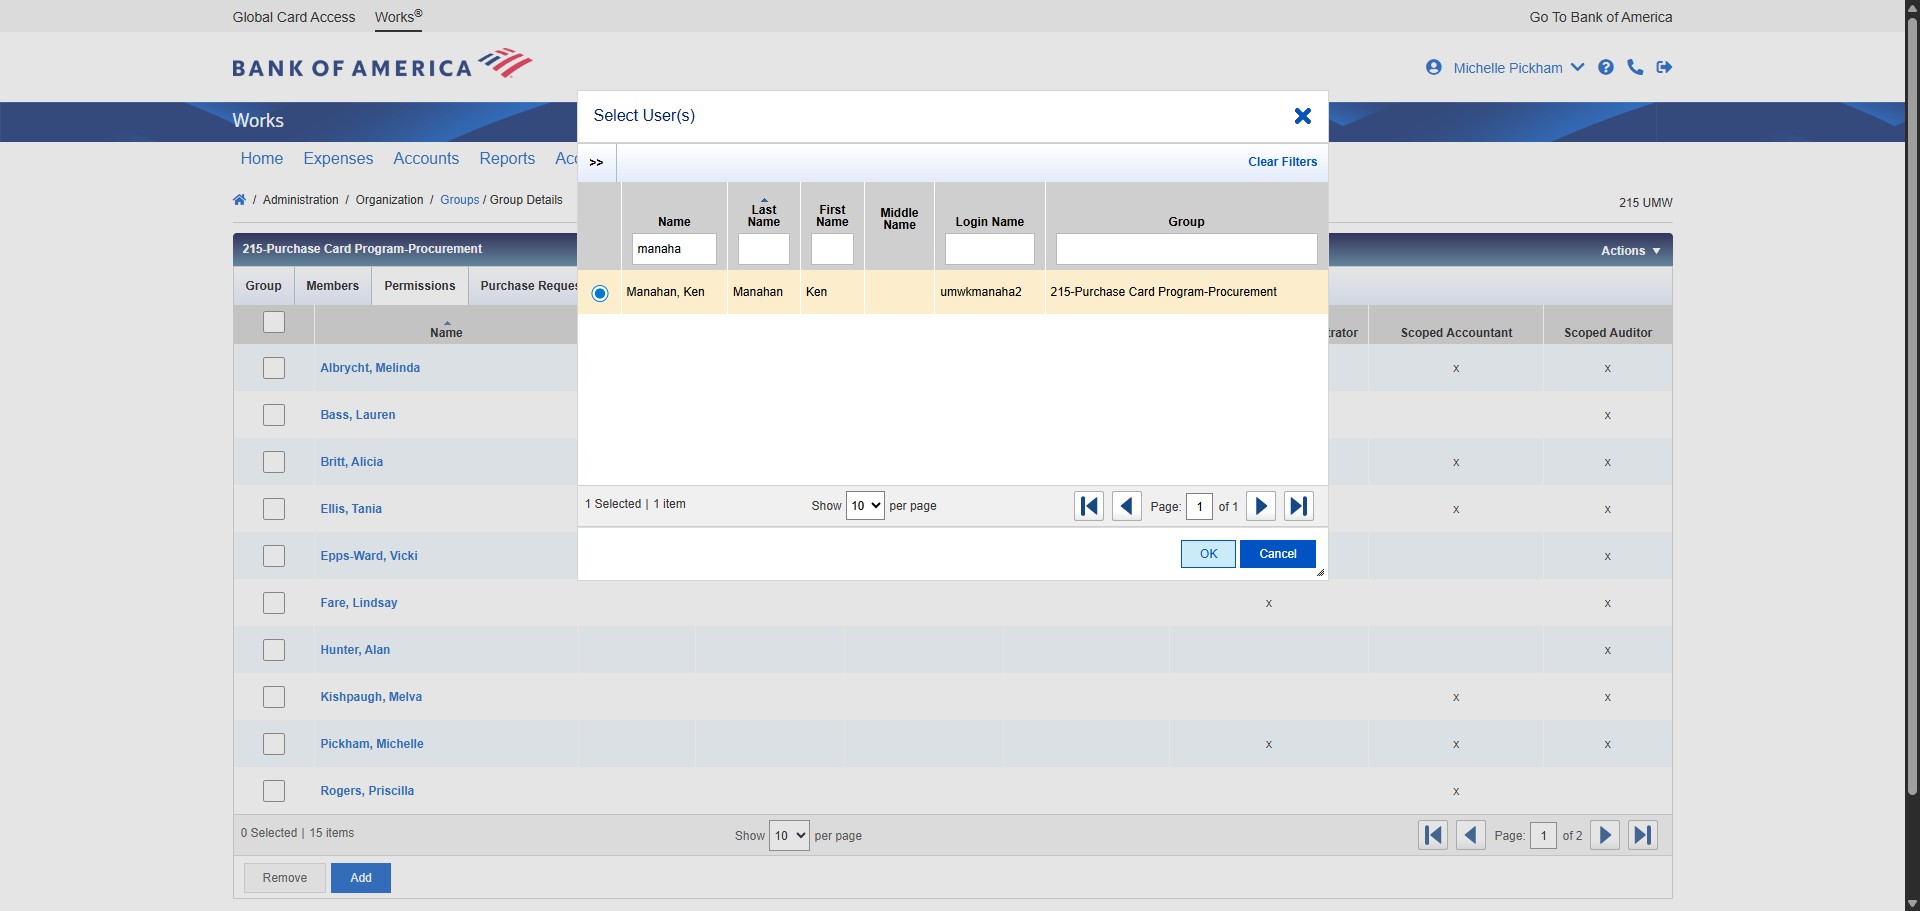Go to next page of group members
Viewport: 1920px width, 911px height.
pos(1604,835)
